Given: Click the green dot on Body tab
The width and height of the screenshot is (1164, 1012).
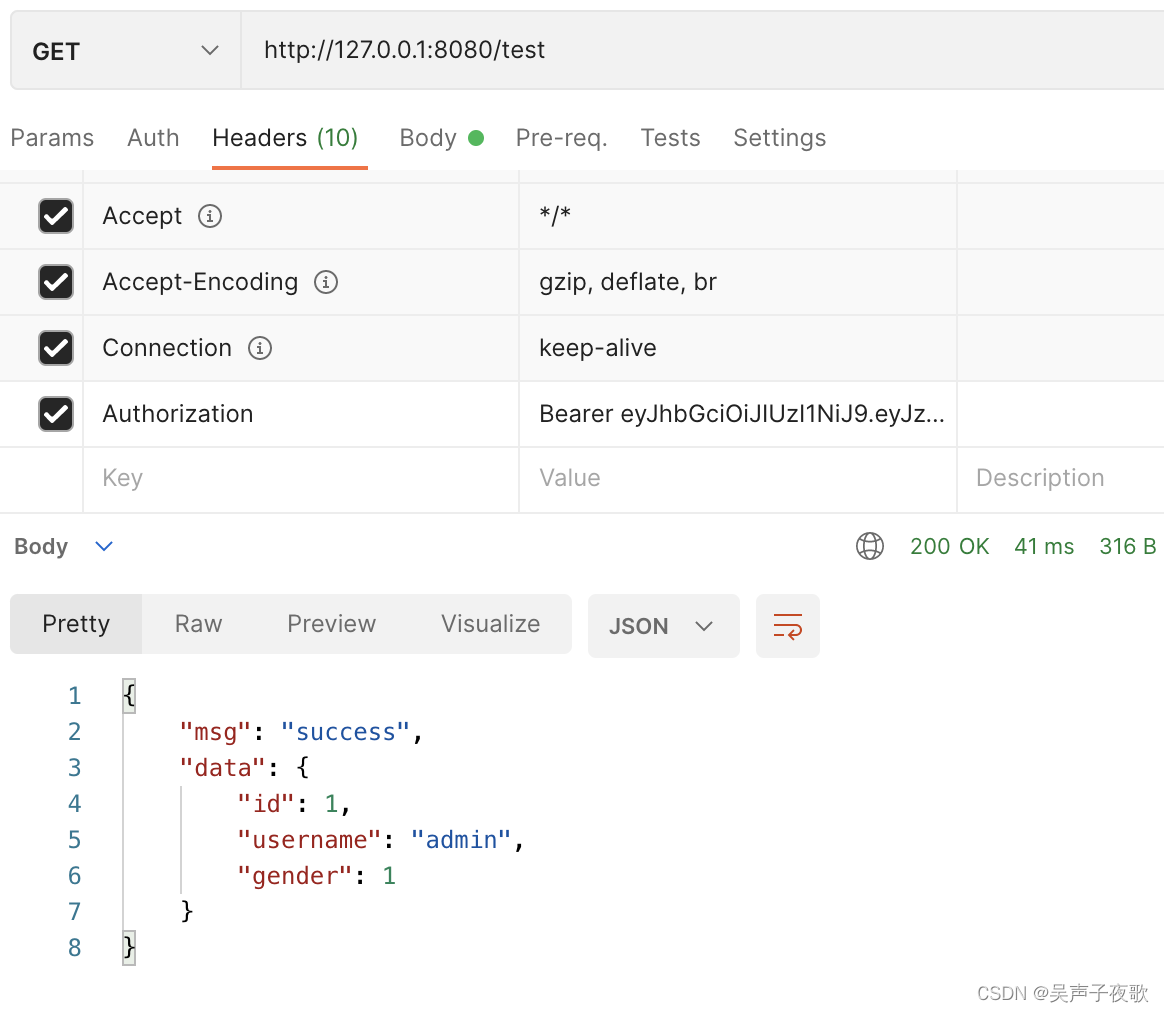Looking at the screenshot, I should pos(477,138).
